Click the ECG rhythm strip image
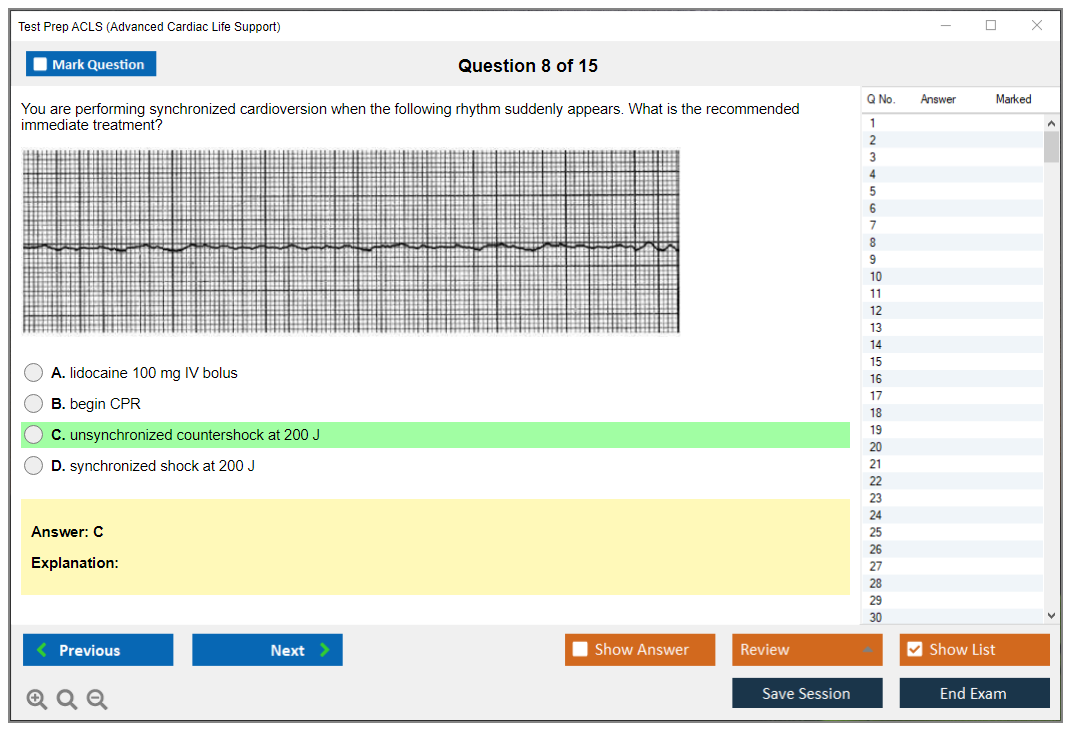Screen dimensions: 1075x735 pos(350,241)
